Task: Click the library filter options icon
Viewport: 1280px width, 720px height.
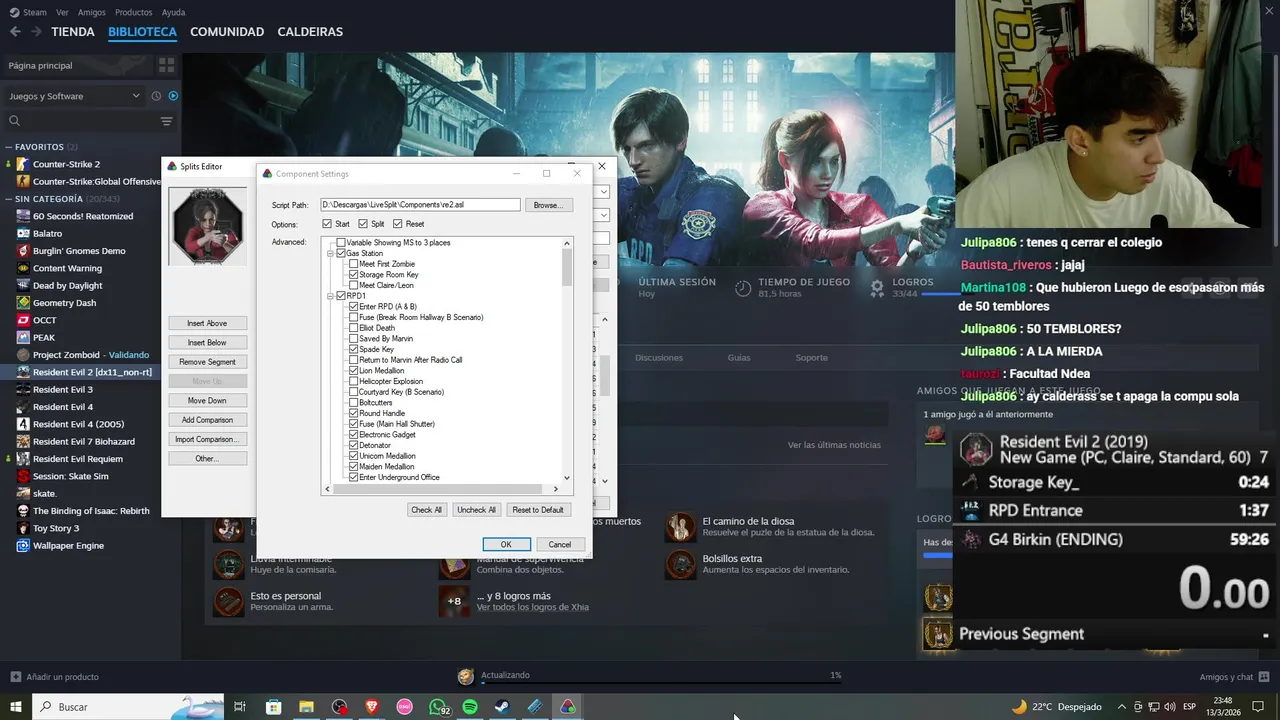Action: point(166,121)
